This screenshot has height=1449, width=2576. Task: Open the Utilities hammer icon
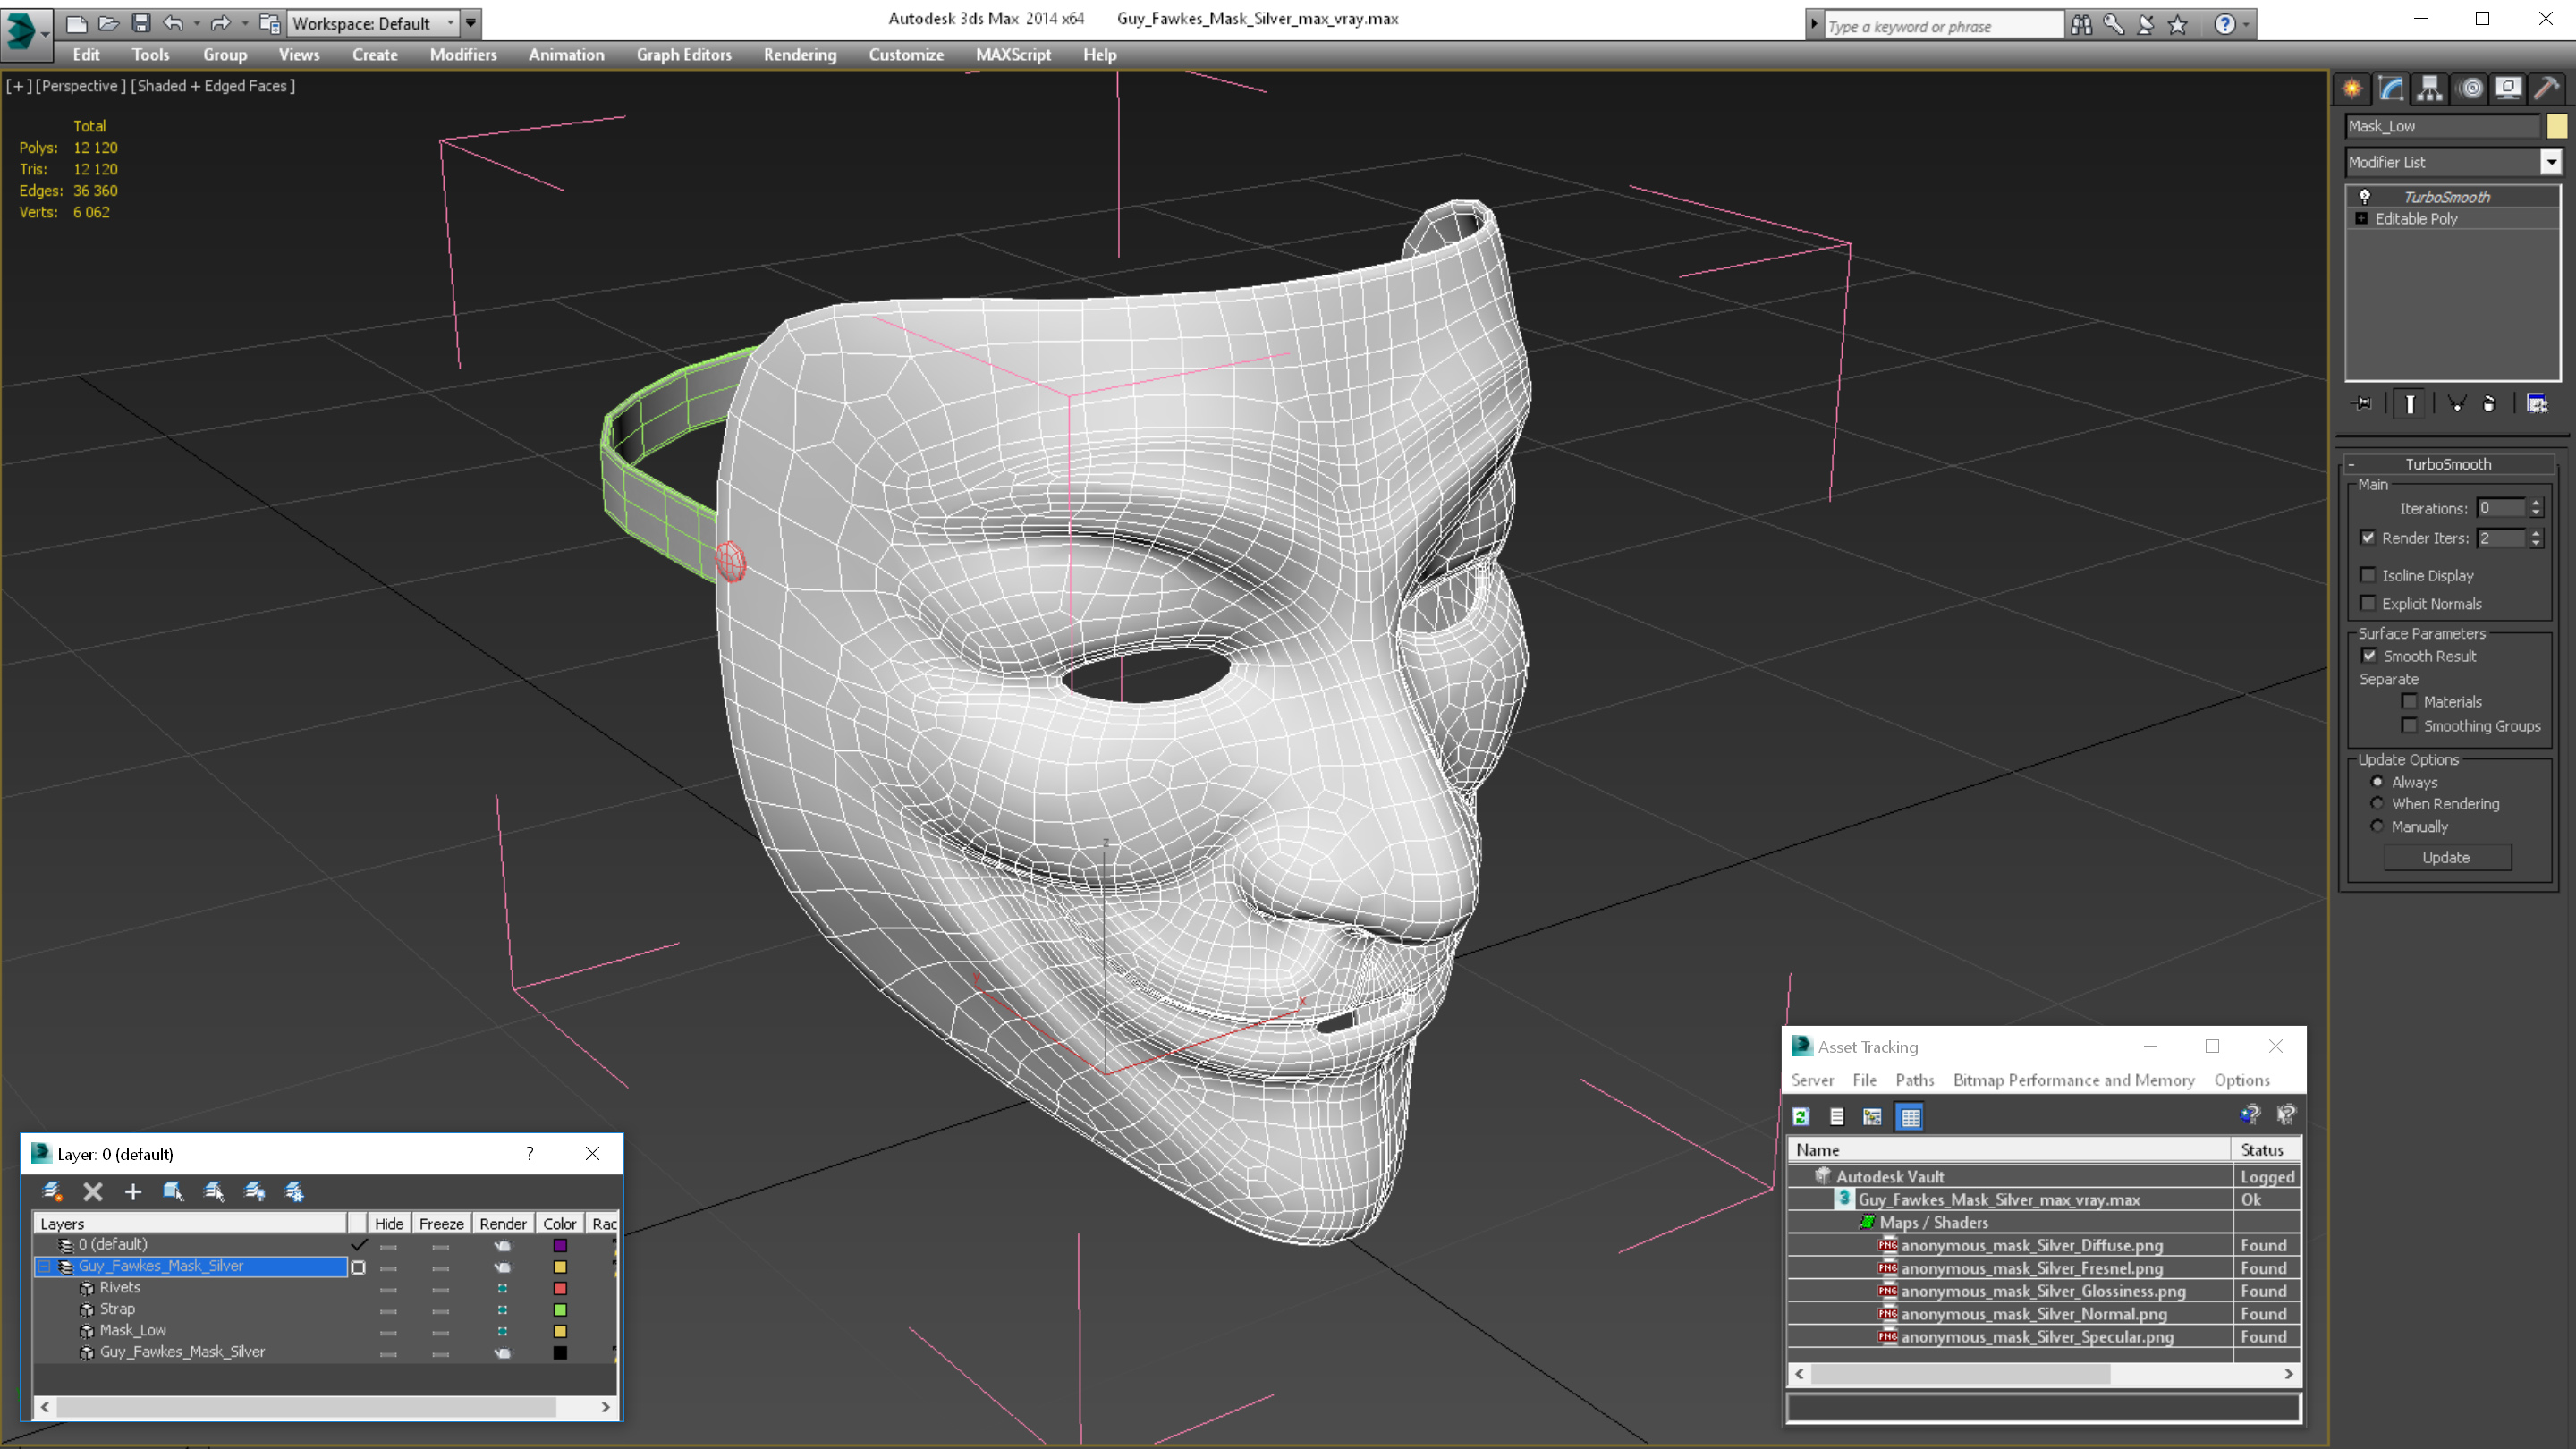point(2547,89)
